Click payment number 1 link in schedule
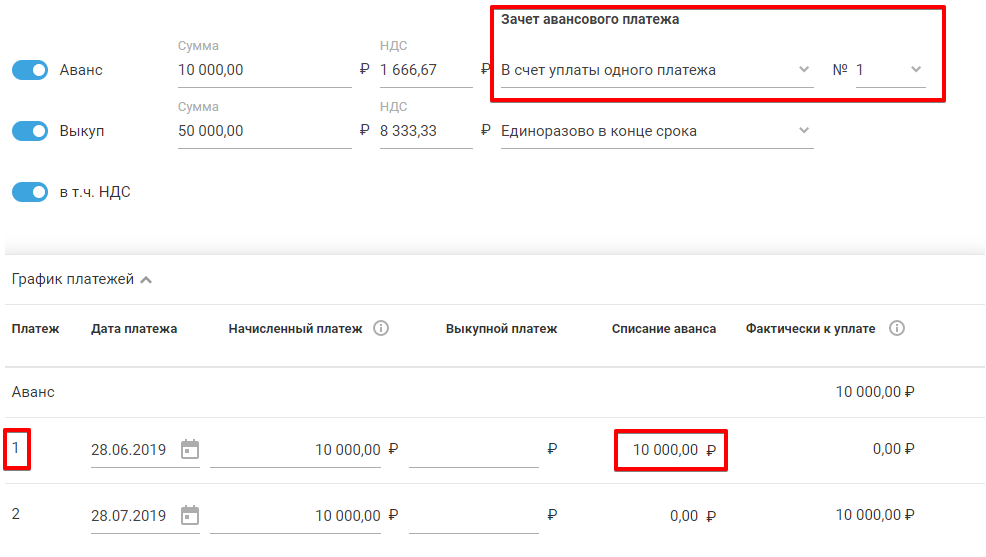Image resolution: width=986 pixels, height=557 pixels. 16,448
